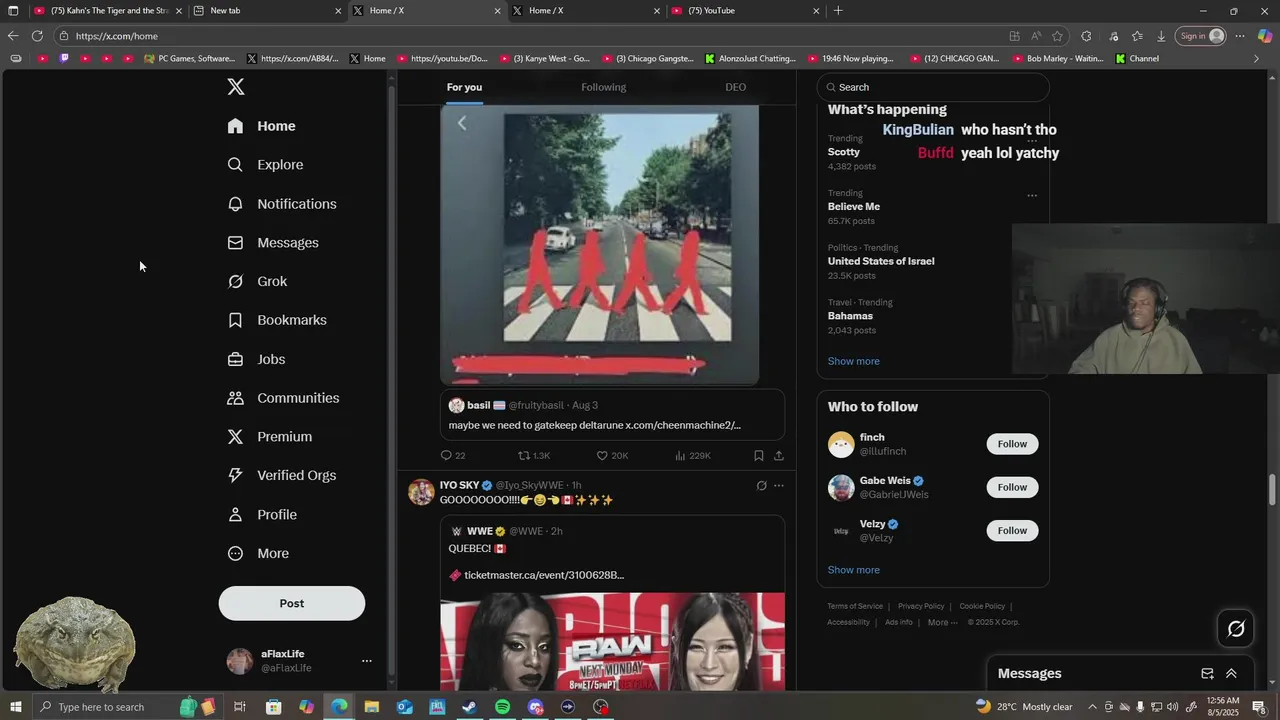This screenshot has width=1280, height=720.
Task: Share the deltarune quote post
Action: click(x=779, y=456)
